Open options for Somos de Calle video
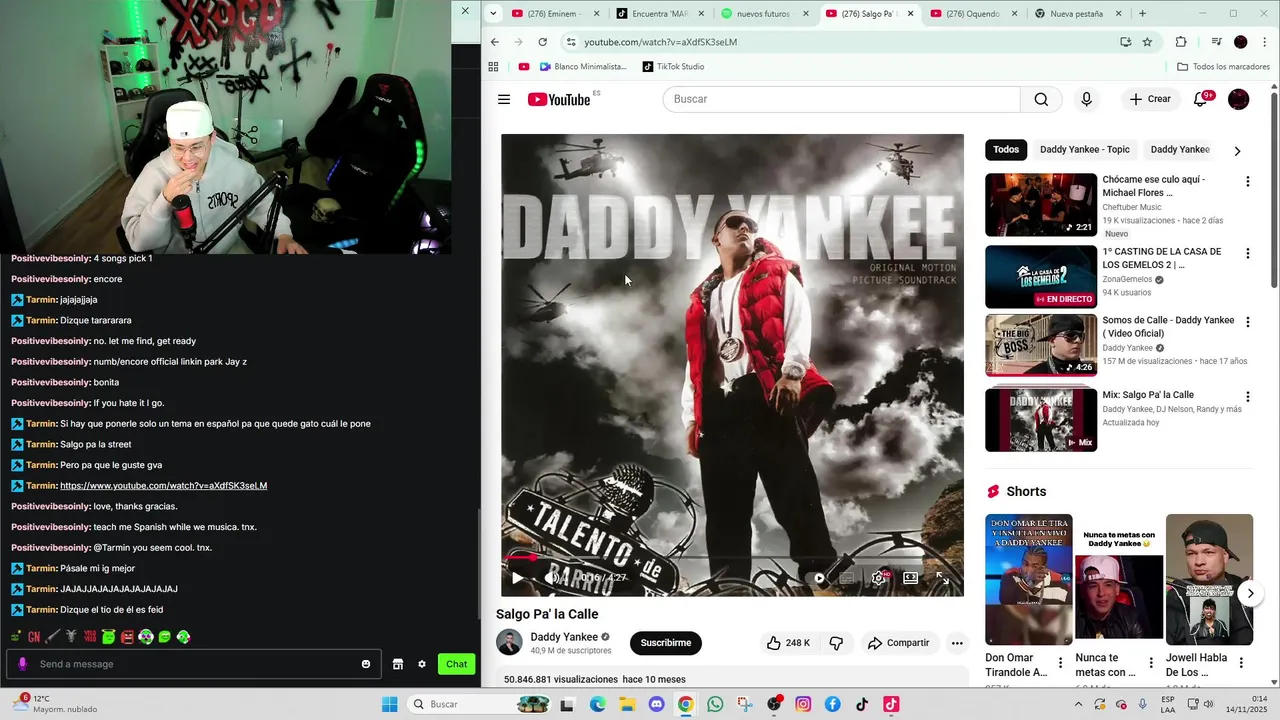1280x720 pixels. (x=1247, y=322)
